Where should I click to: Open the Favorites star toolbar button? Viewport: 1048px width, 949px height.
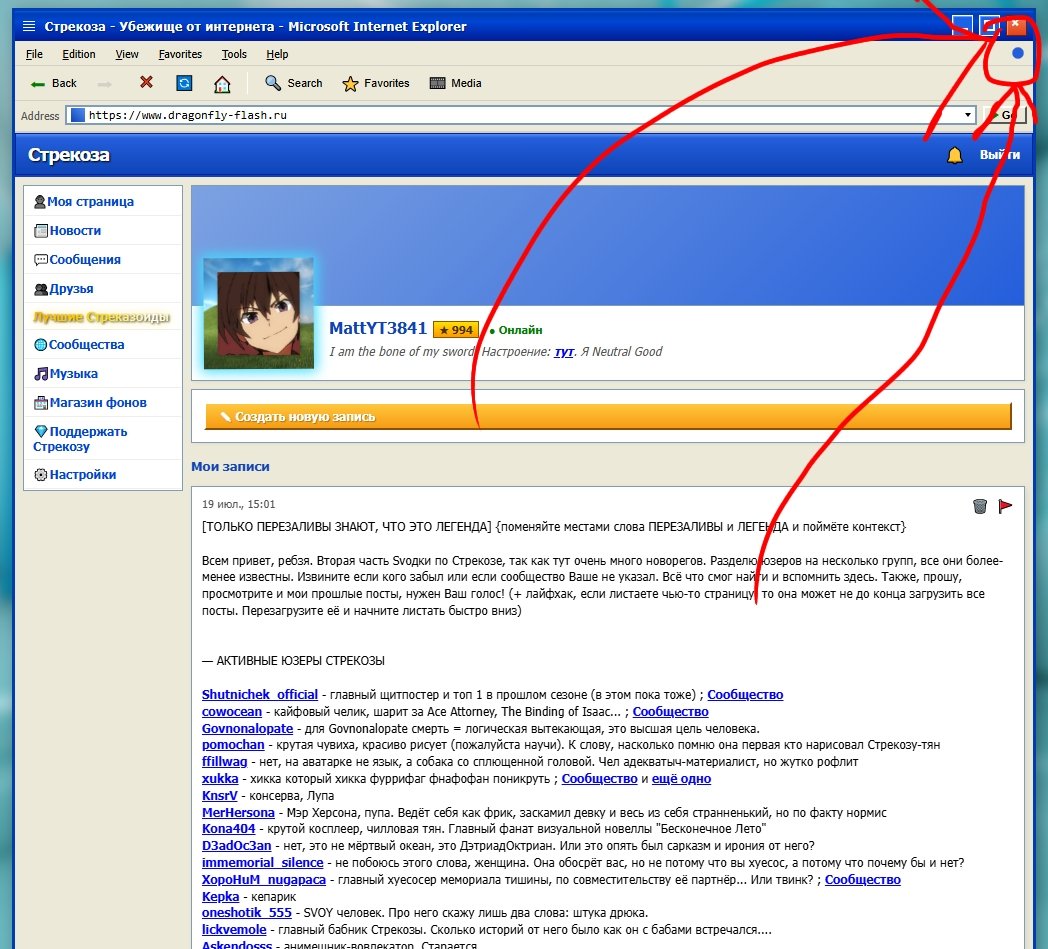[376, 84]
